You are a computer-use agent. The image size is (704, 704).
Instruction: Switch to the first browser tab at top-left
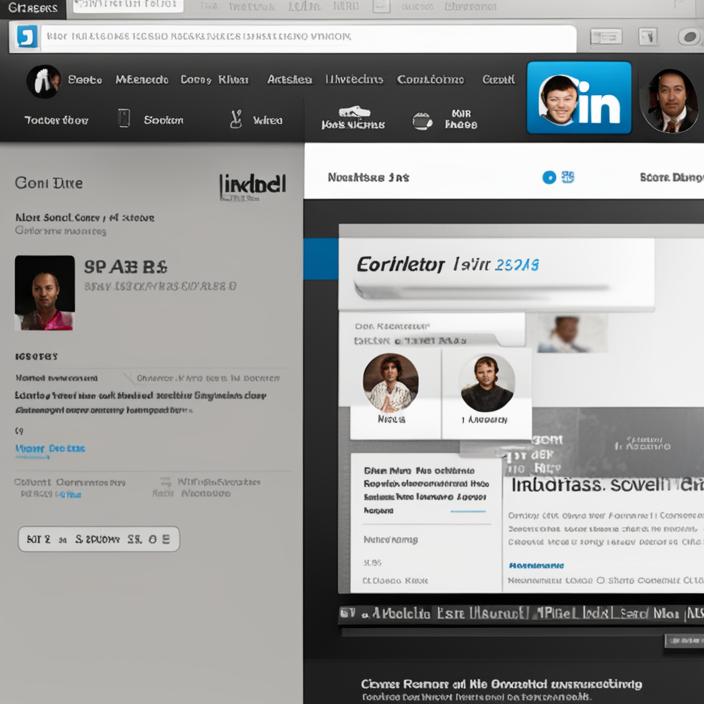click(x=32, y=8)
